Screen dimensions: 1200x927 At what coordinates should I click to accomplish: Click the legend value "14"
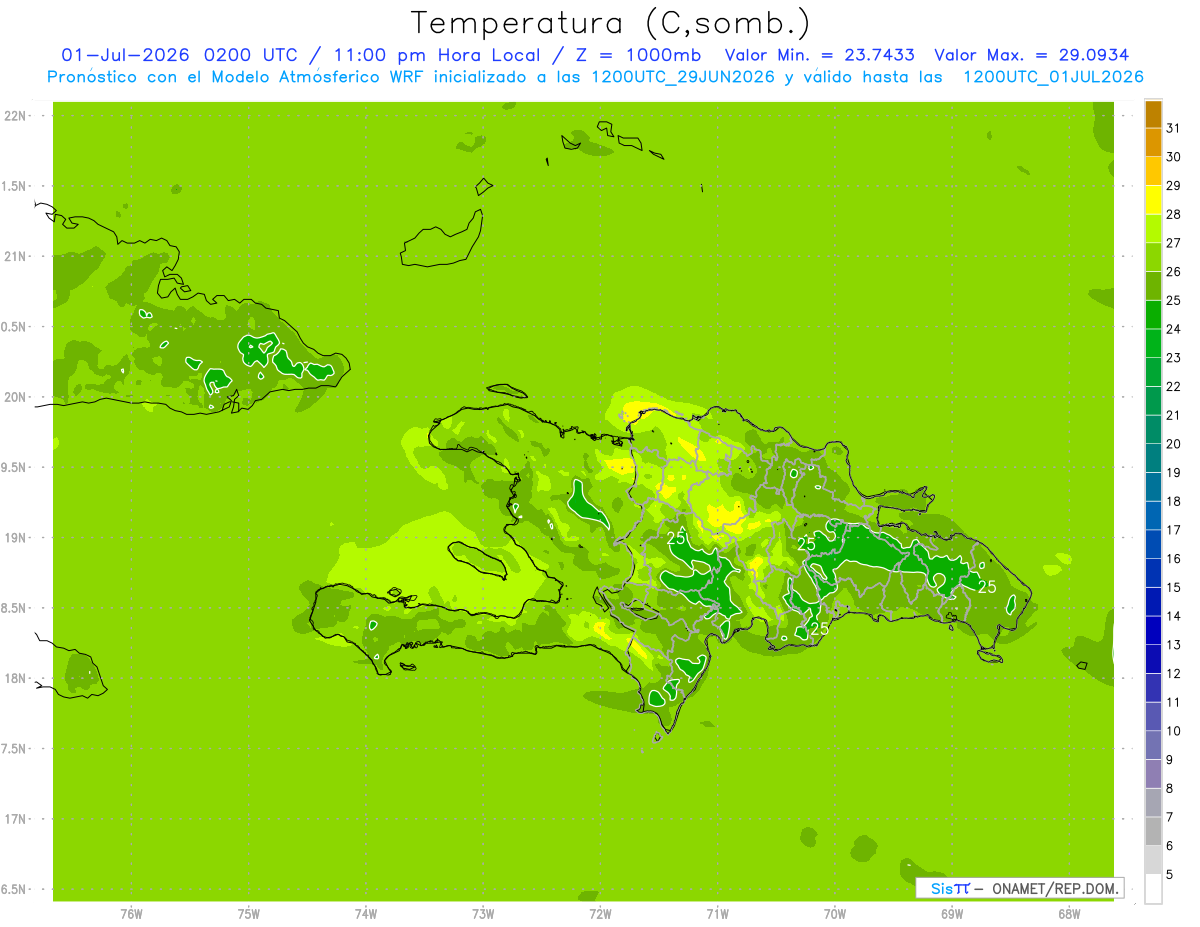1174,616
